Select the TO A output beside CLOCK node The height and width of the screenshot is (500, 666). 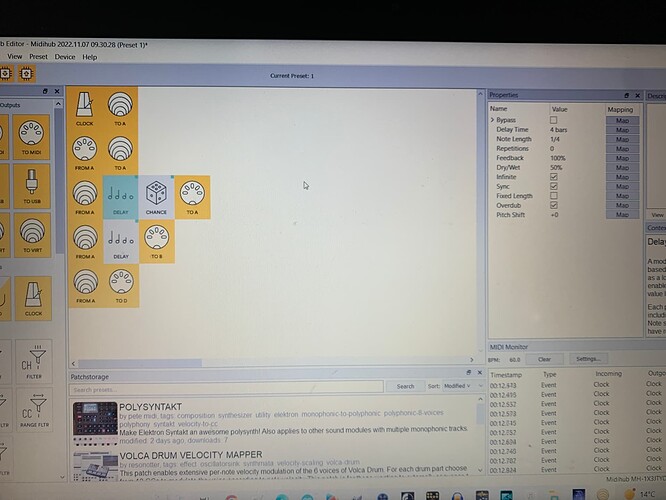(120, 108)
